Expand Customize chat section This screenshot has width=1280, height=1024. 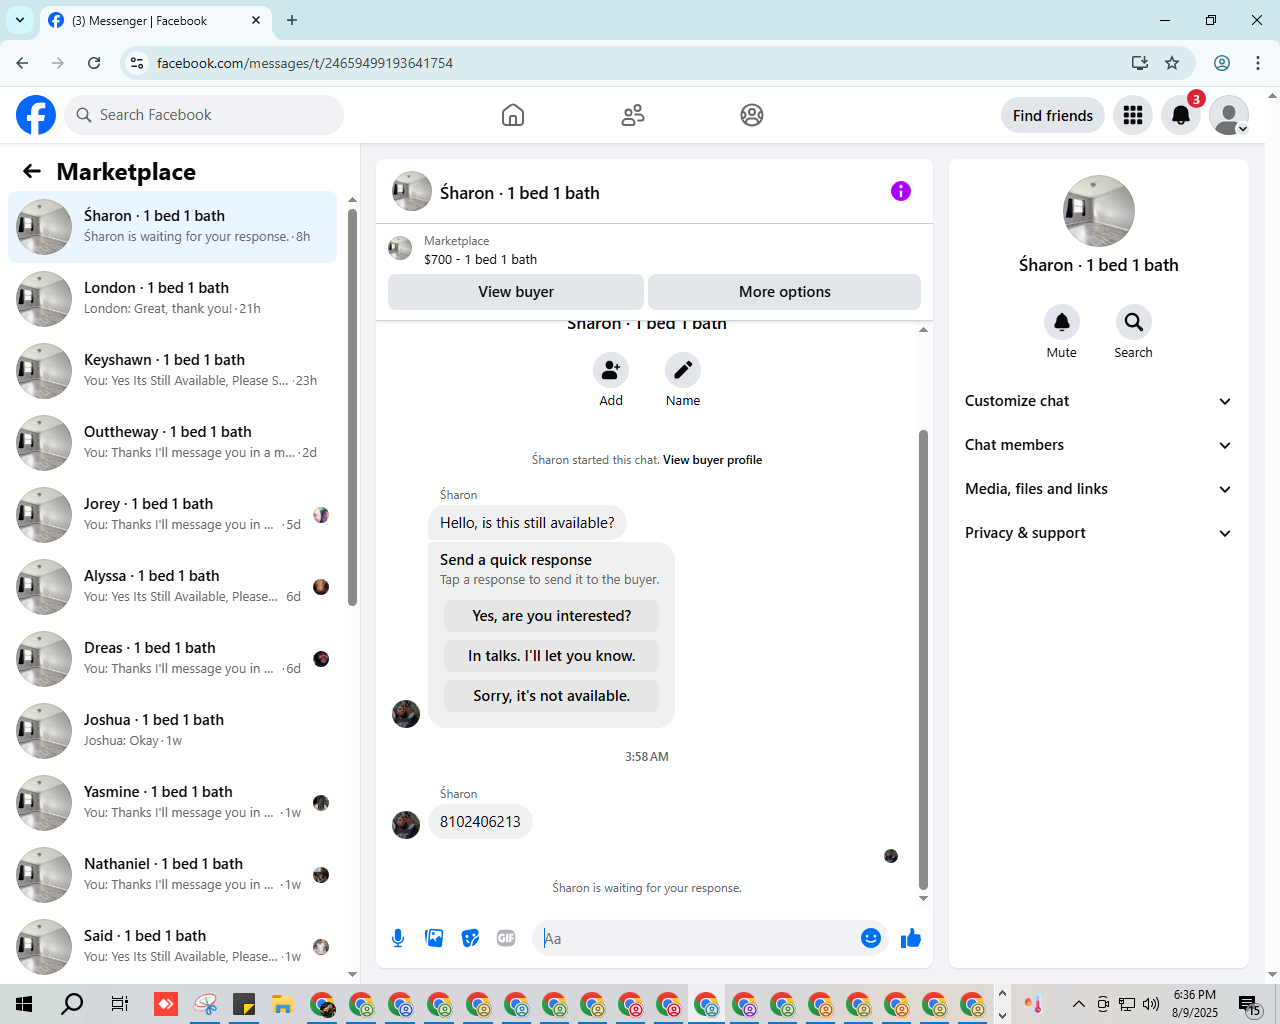(x=1098, y=401)
